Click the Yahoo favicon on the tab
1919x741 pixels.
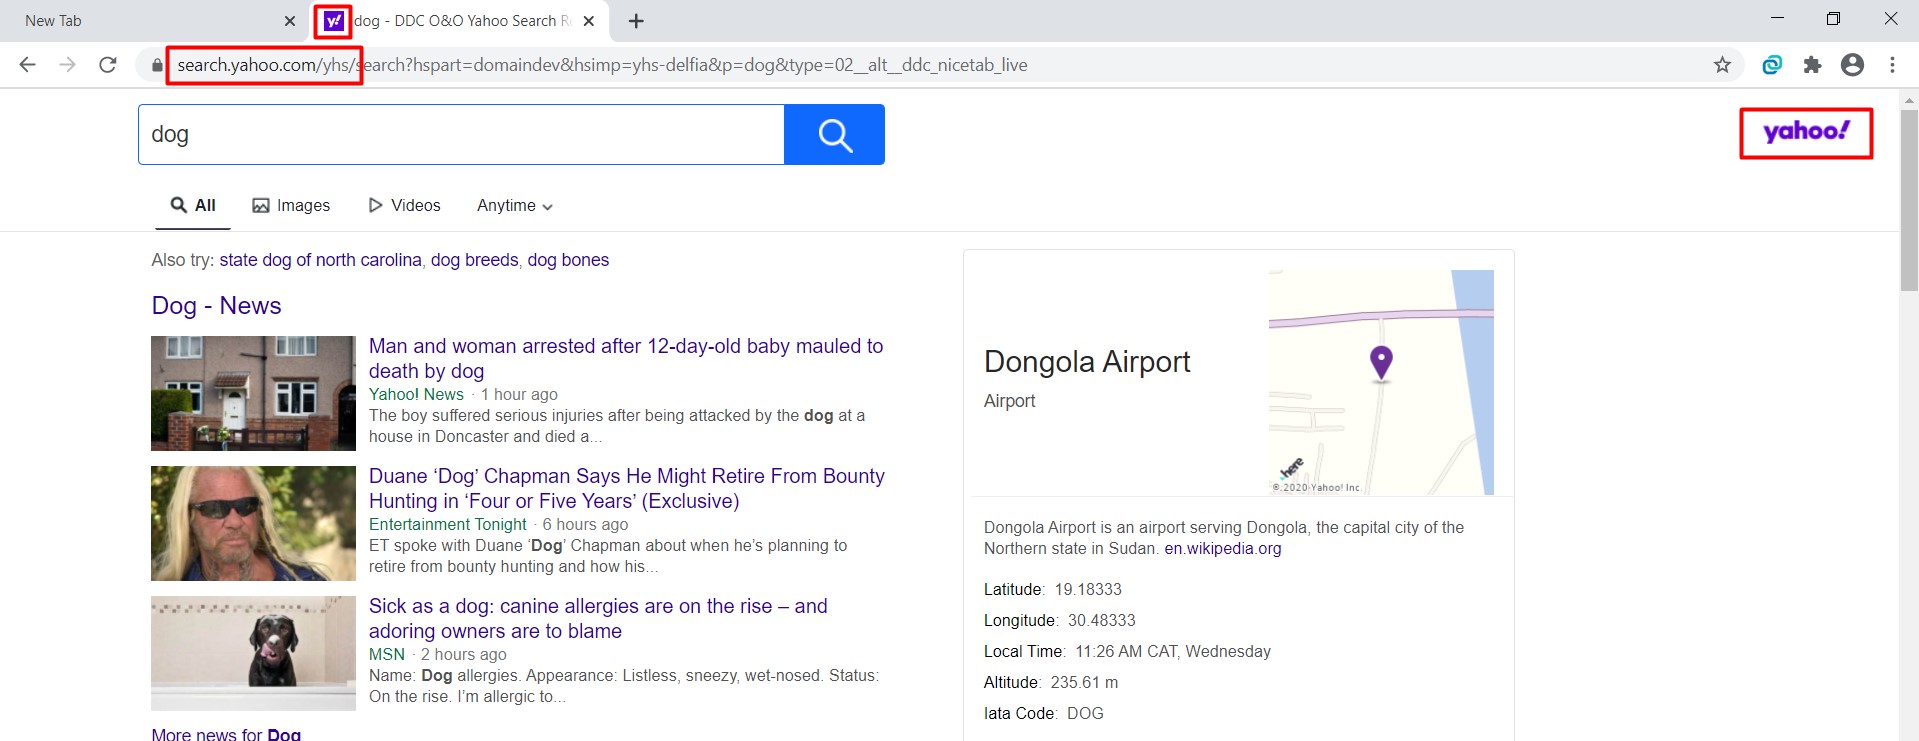click(333, 21)
